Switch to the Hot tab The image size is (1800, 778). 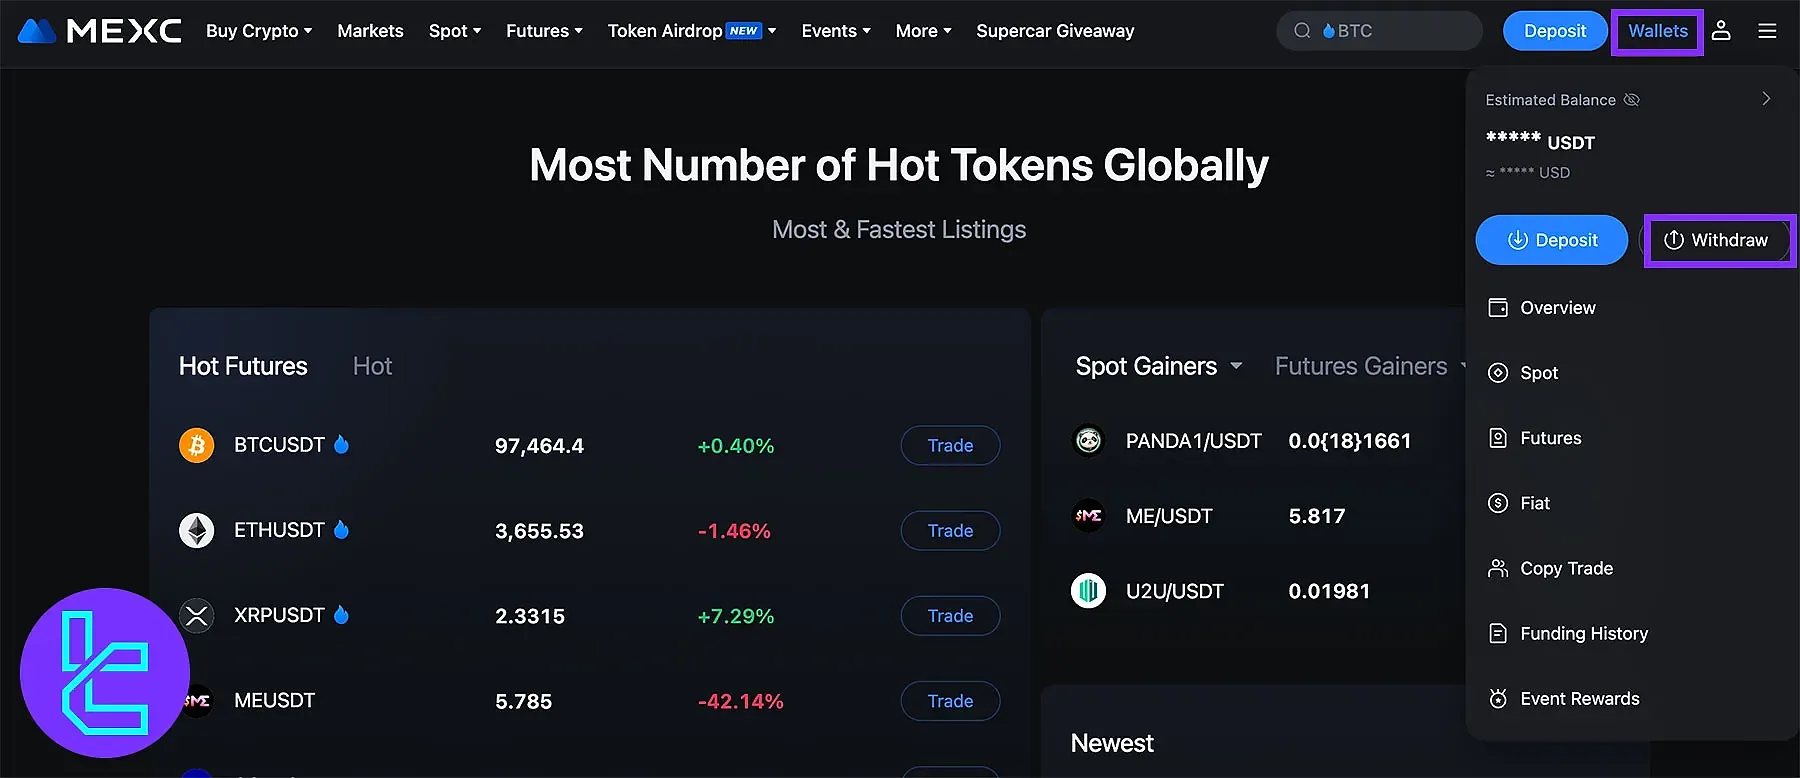pyautogui.click(x=372, y=366)
